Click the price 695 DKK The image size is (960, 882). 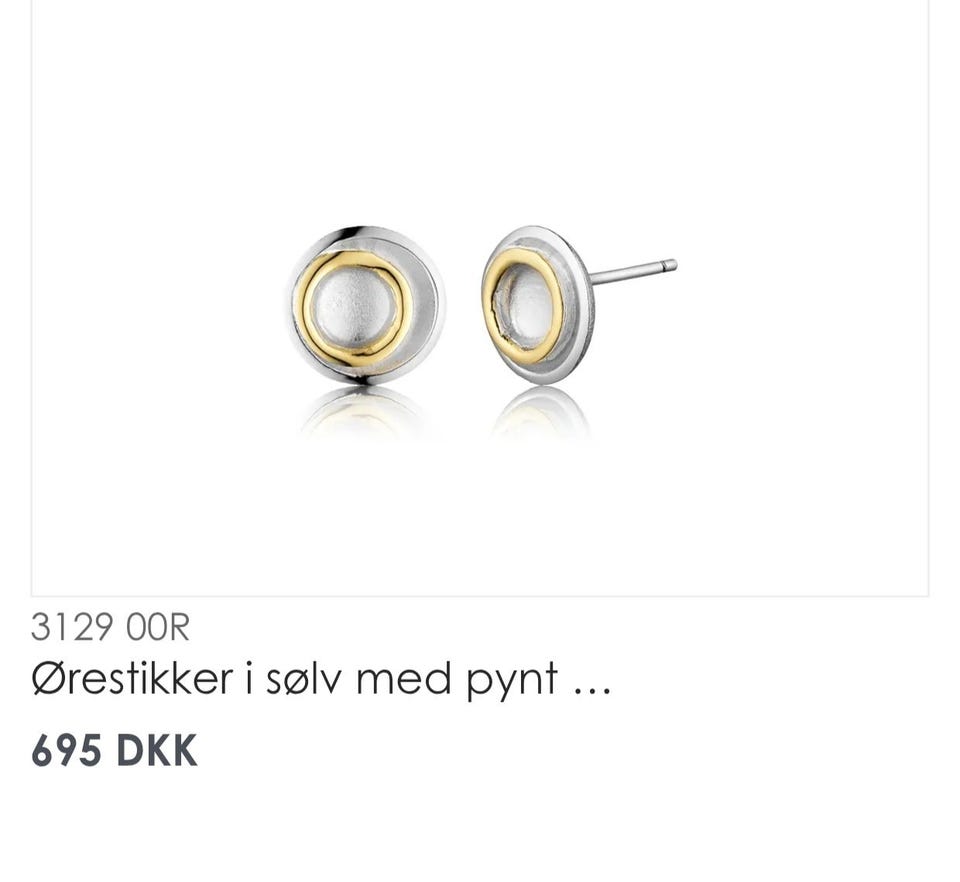point(114,750)
